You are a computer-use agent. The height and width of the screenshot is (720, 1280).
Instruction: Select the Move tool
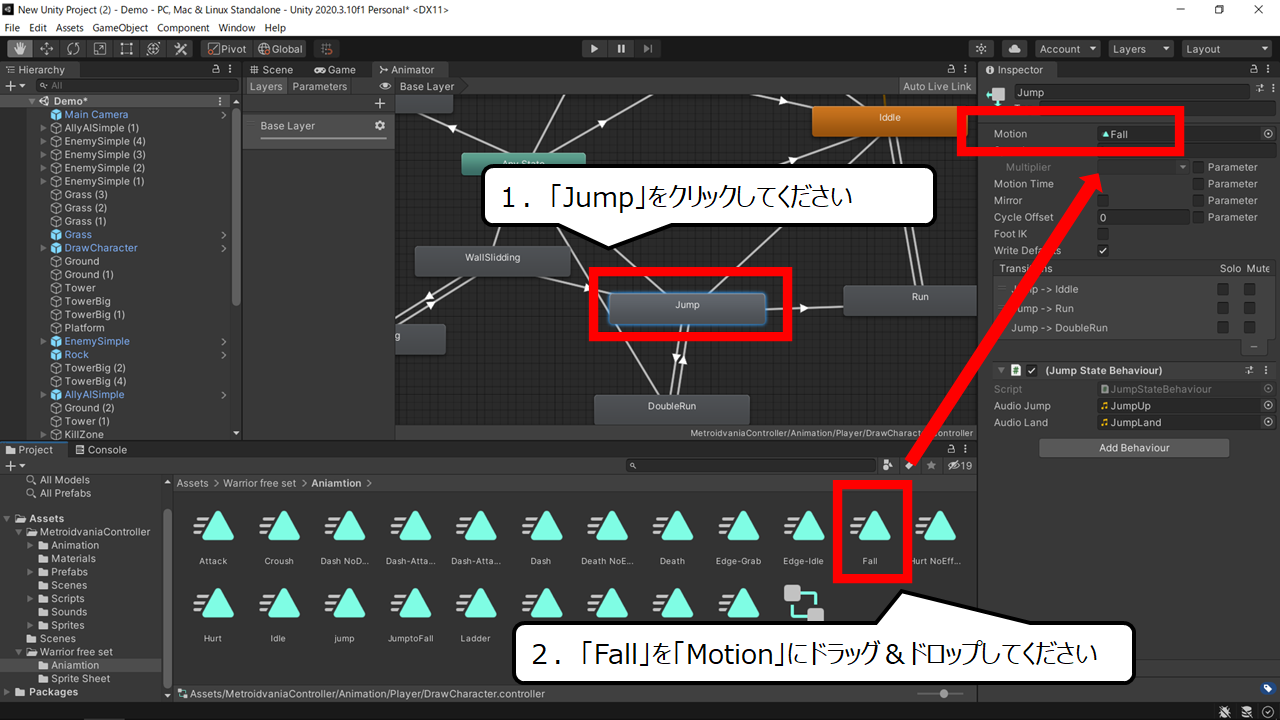coord(46,49)
